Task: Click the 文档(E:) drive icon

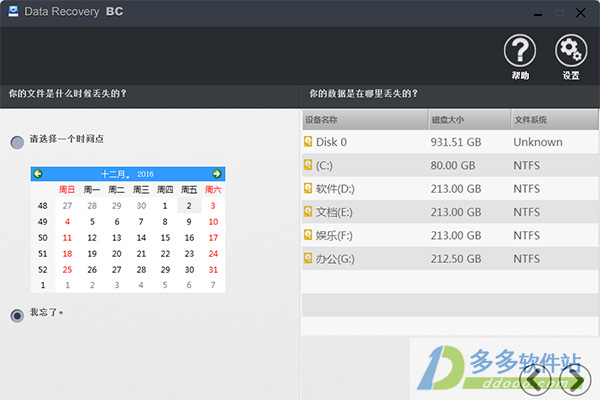Action: pyautogui.click(x=308, y=212)
